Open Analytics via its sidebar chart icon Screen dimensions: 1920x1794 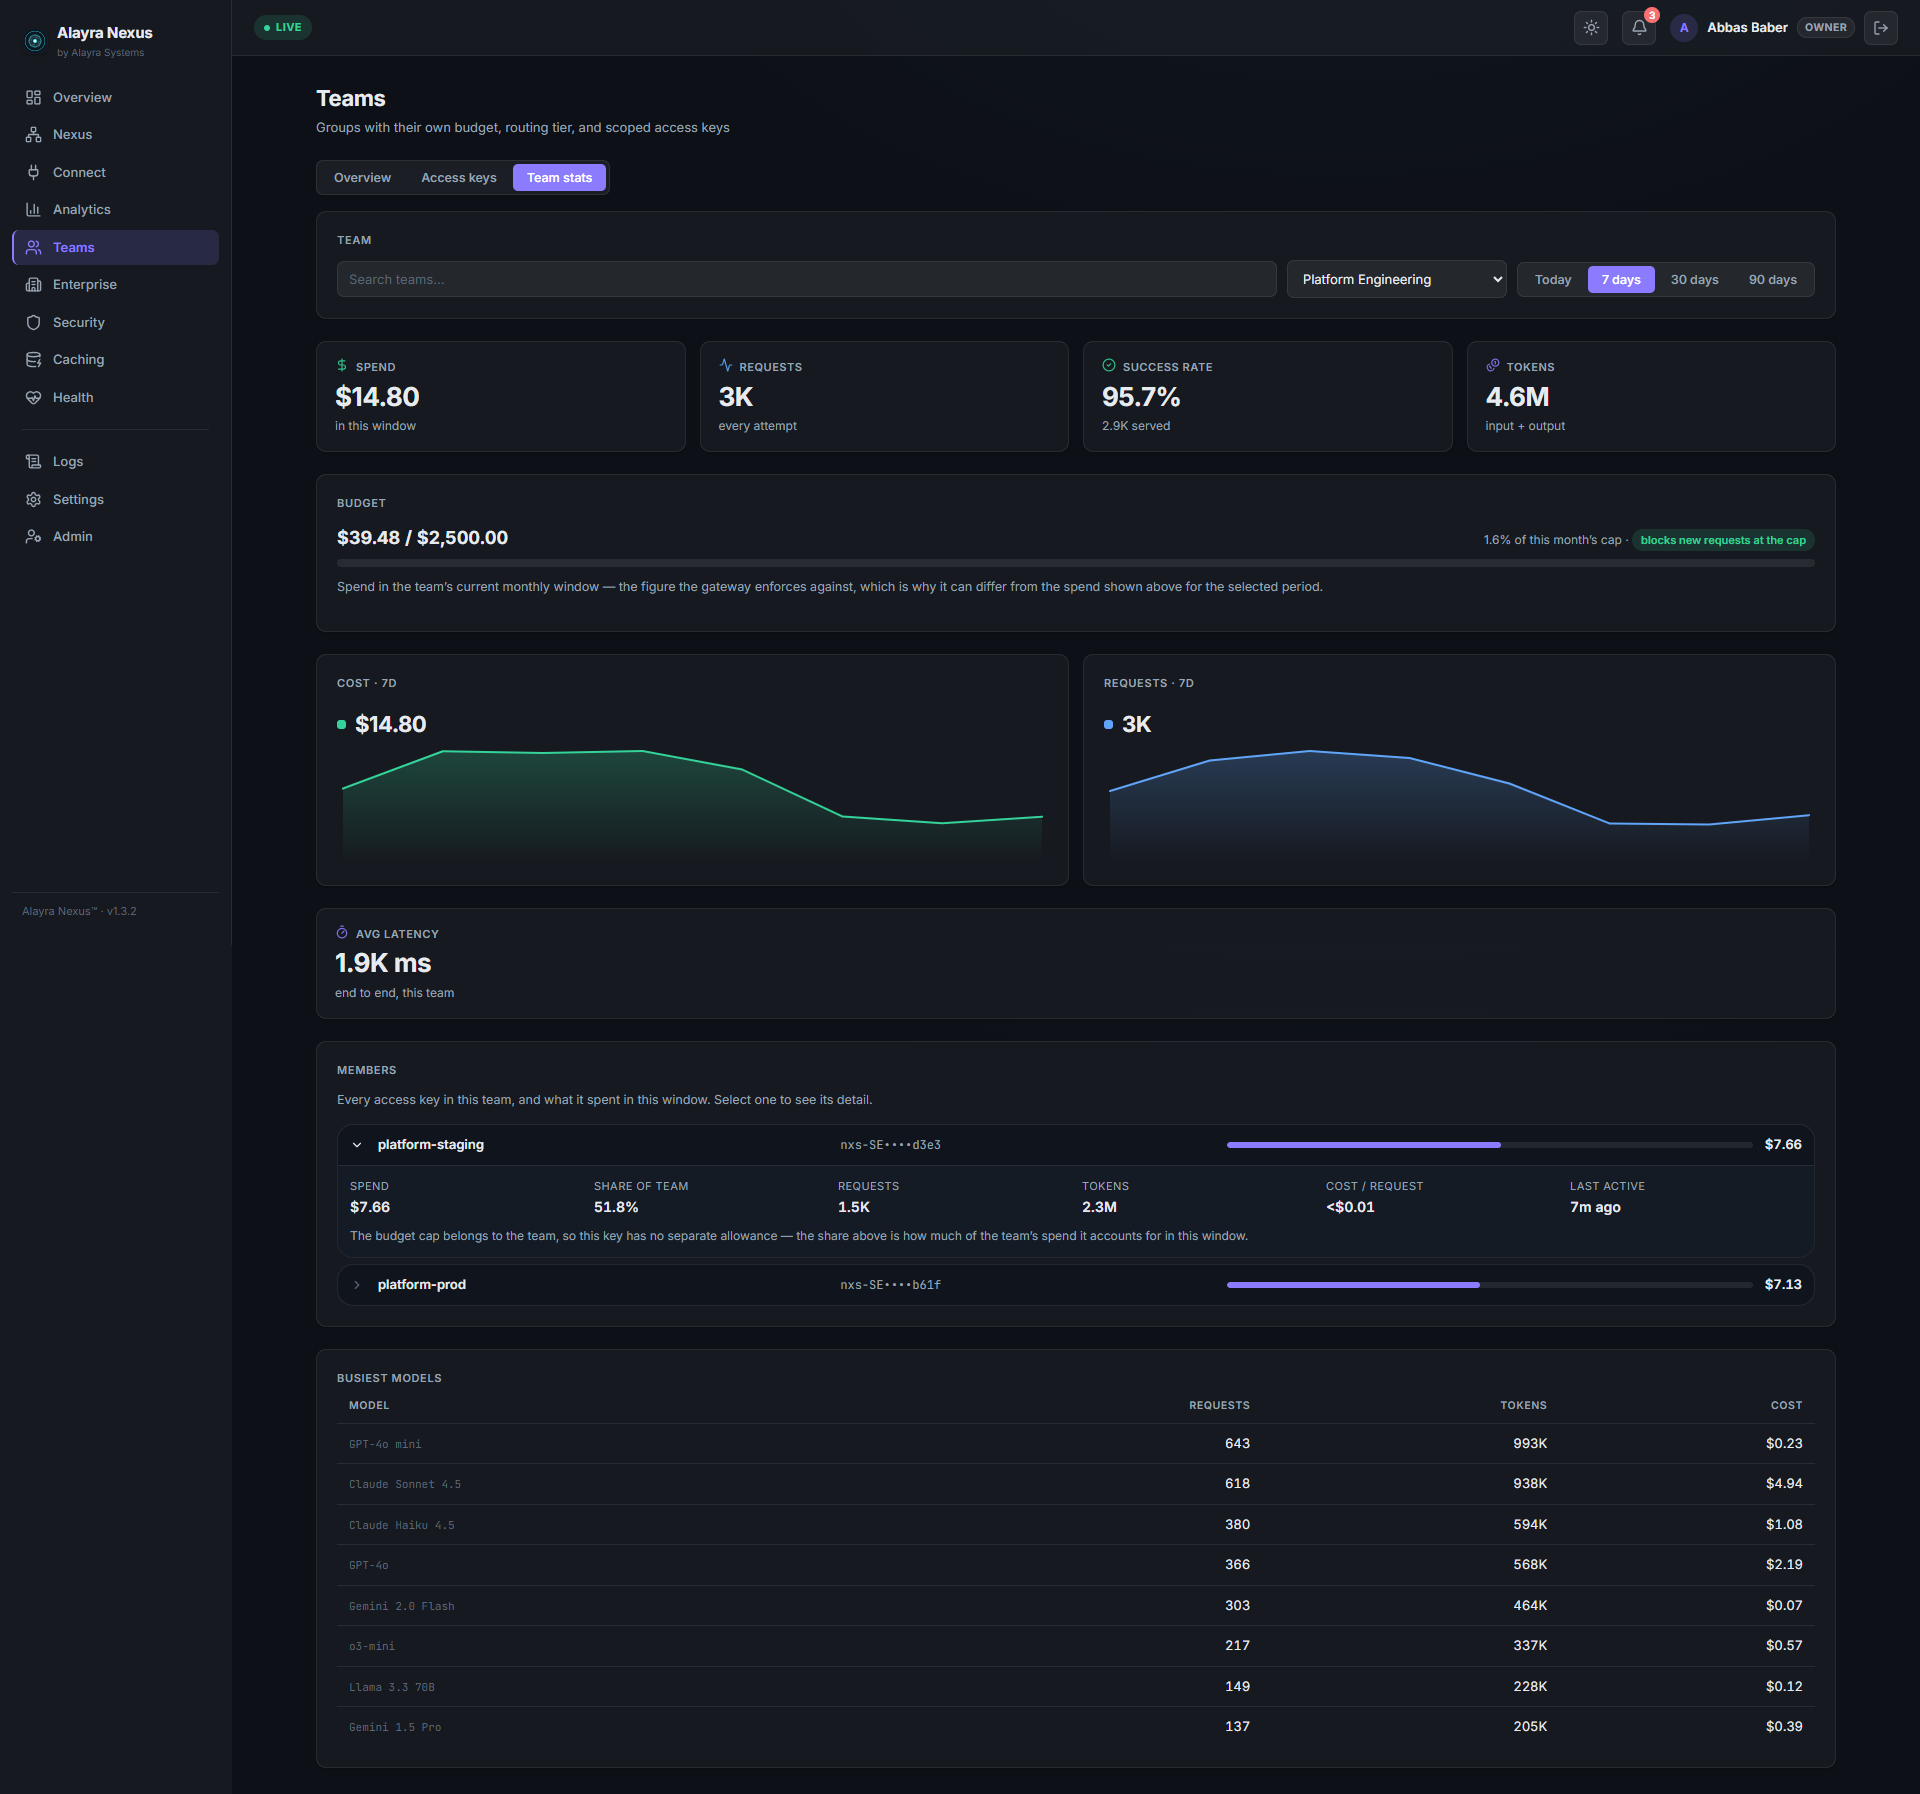coord(33,210)
